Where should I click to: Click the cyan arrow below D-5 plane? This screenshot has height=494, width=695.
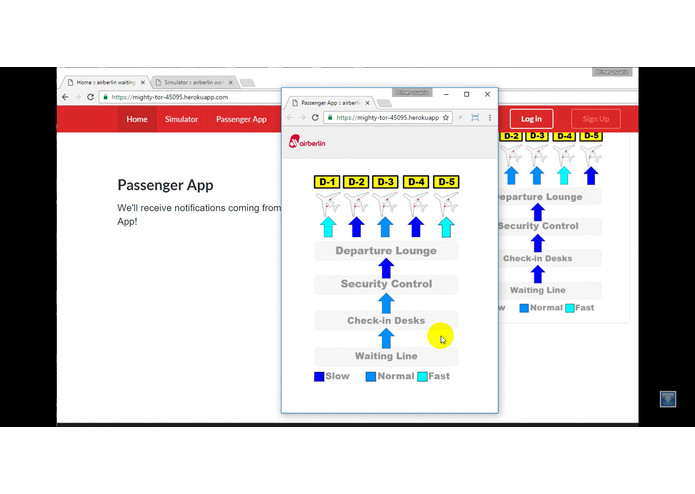[x=446, y=227]
